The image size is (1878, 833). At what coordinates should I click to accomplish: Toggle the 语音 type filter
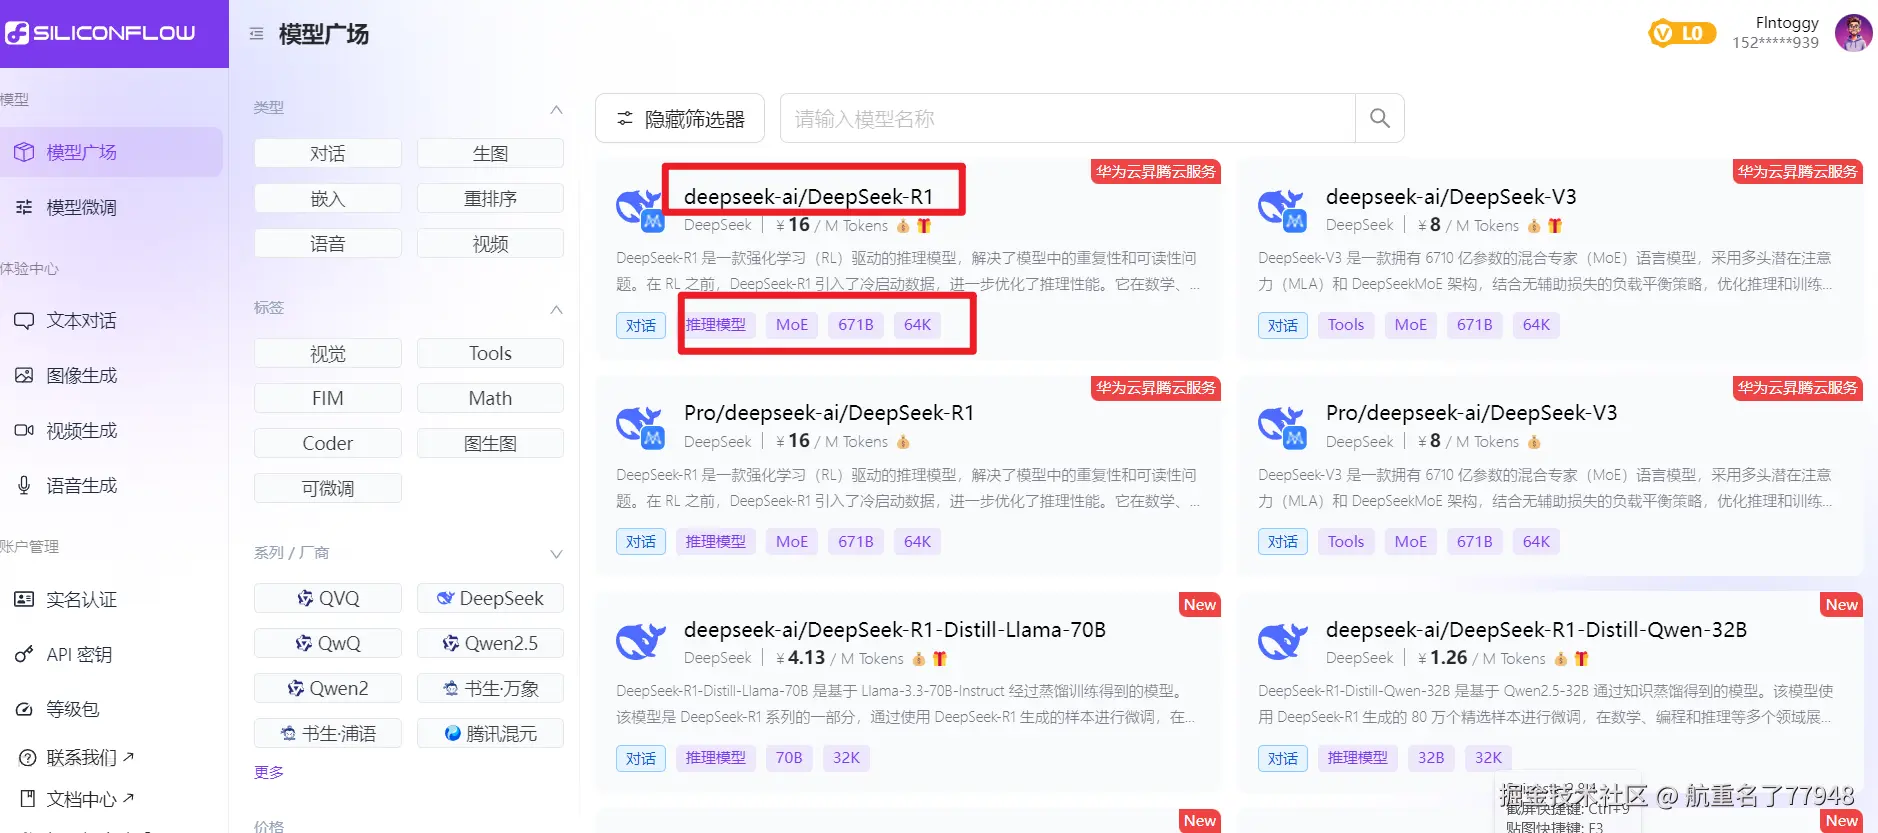click(328, 244)
